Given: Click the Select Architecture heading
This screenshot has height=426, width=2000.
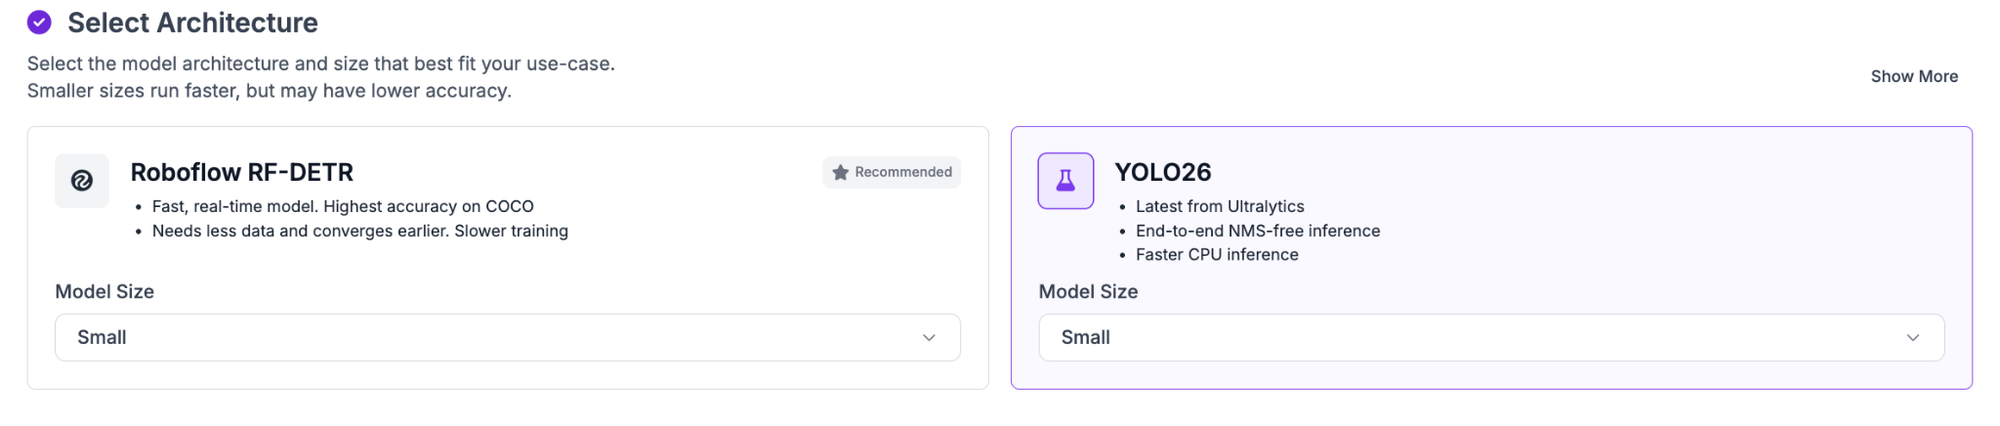Looking at the screenshot, I should (x=193, y=22).
